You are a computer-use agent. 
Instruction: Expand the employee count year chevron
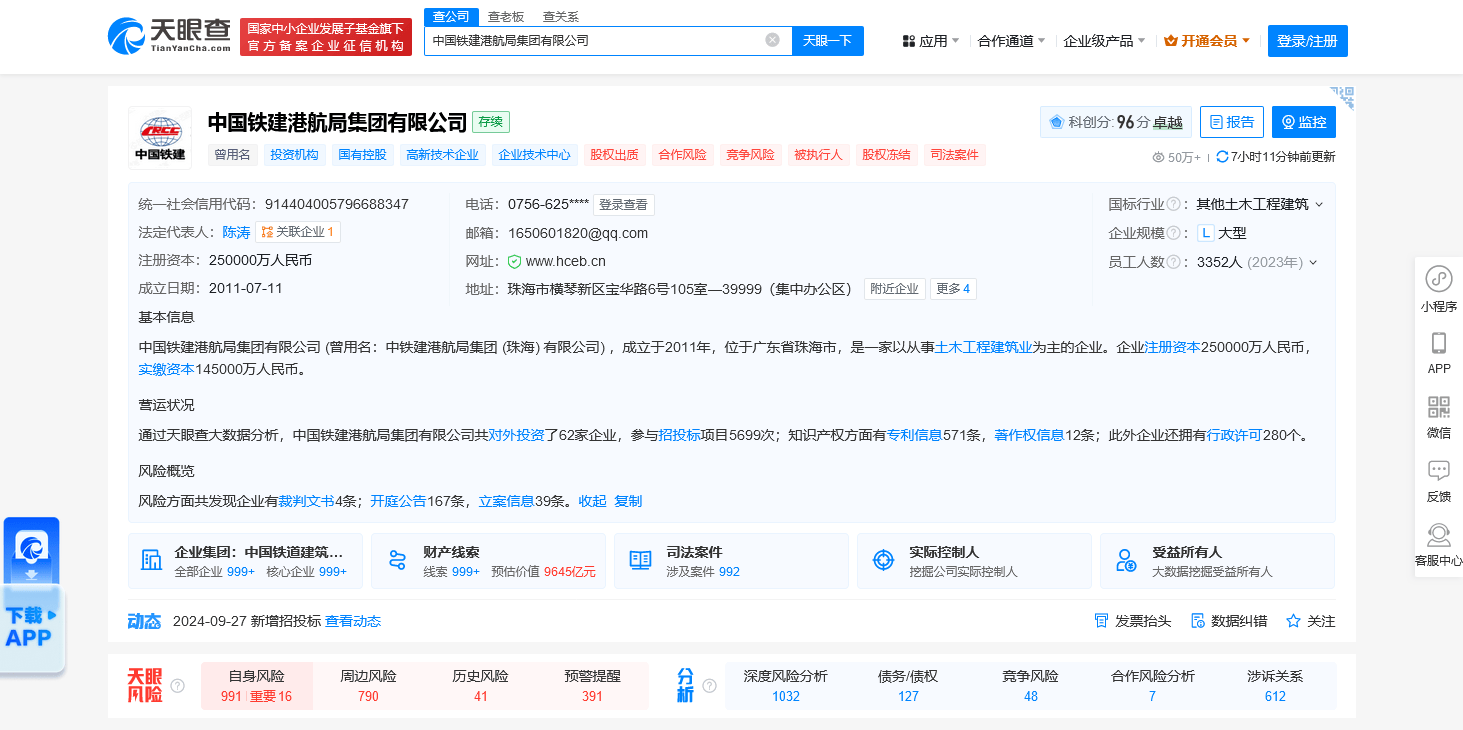1313,262
